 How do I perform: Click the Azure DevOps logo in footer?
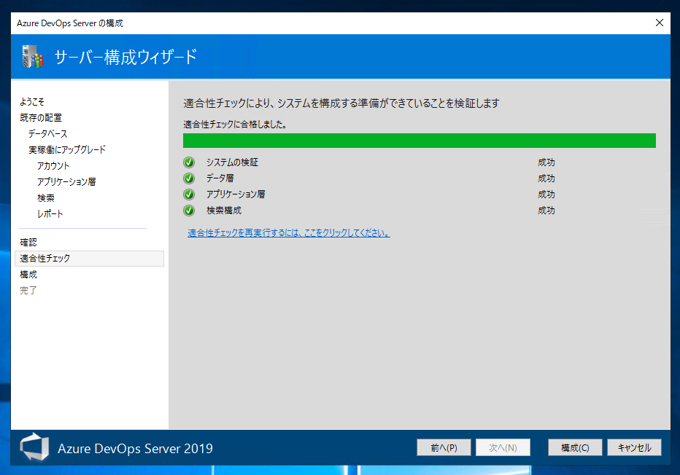34,447
